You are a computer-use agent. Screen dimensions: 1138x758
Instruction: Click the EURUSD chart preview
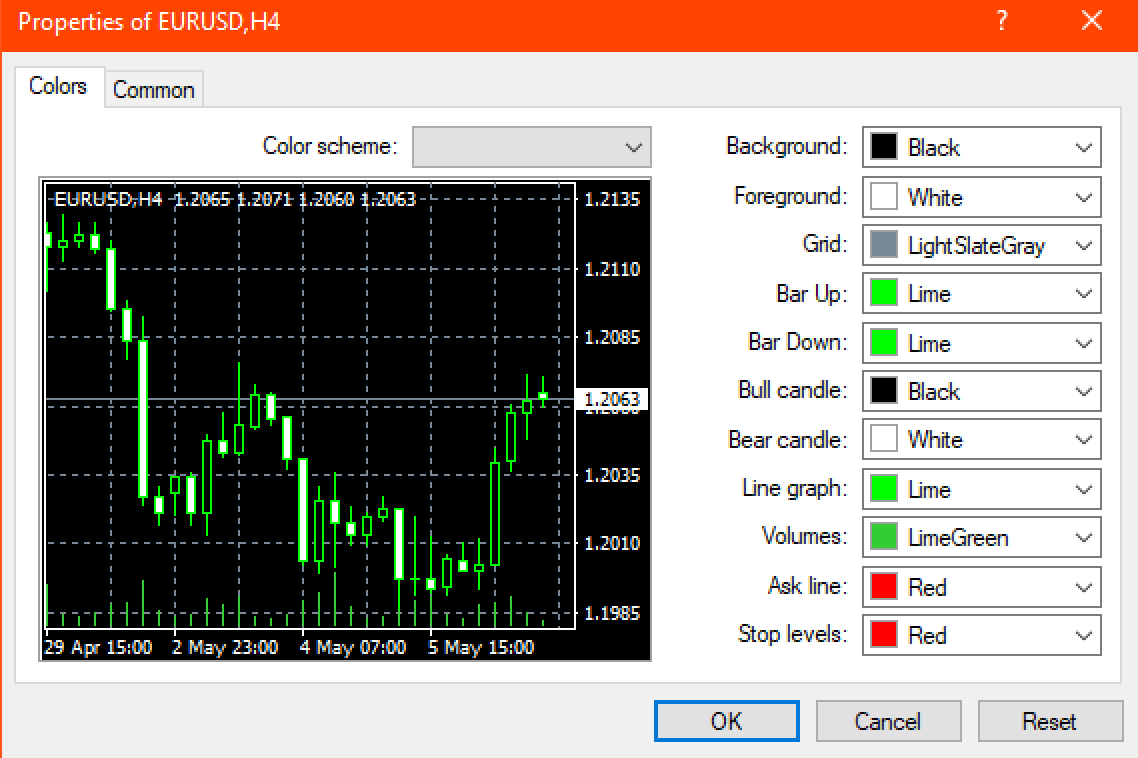[345, 419]
